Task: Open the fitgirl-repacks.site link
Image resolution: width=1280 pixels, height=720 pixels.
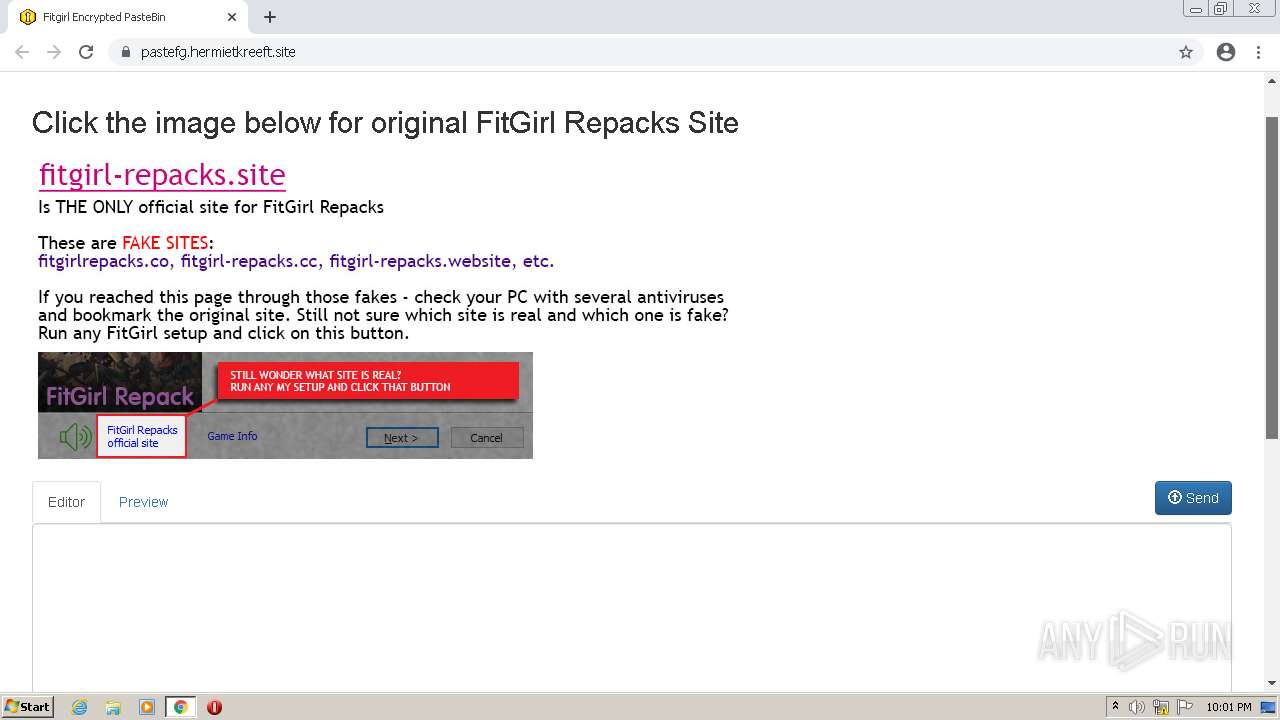Action: point(162,174)
